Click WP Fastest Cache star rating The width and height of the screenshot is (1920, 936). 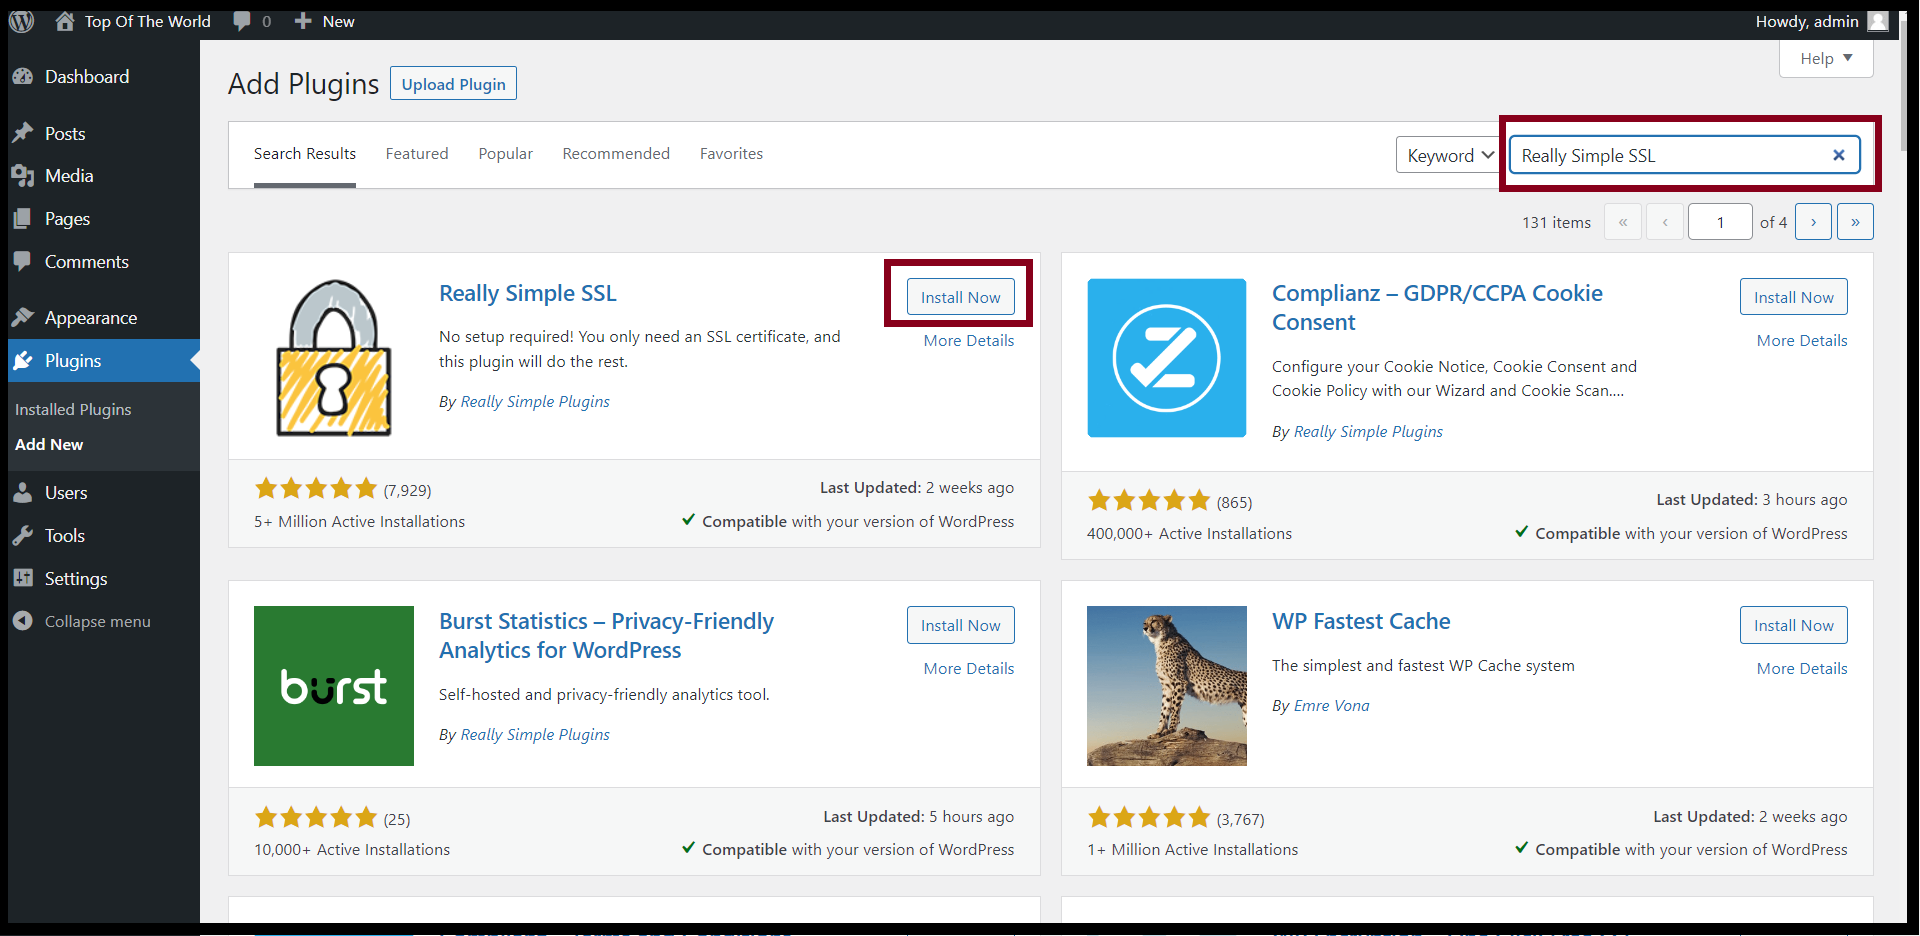pos(1149,818)
